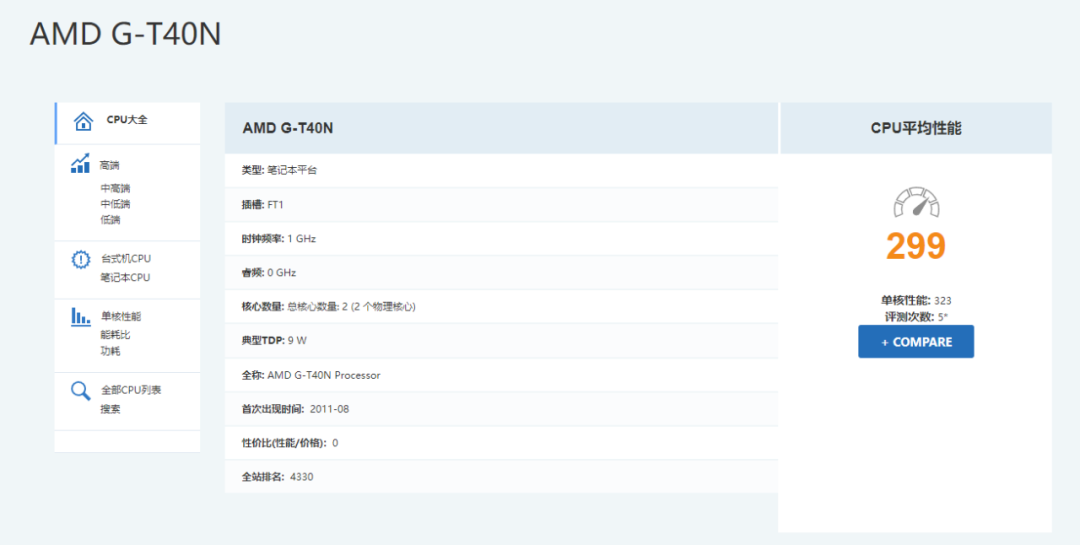This screenshot has width=1080, height=545.
Task: Open the 台式机CPU list
Action: point(125,259)
